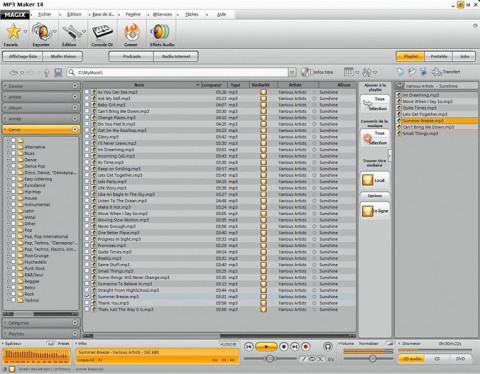Screen dimensions: 480x374
Task: Check the Alternative genre checkbox
Action: (13, 147)
